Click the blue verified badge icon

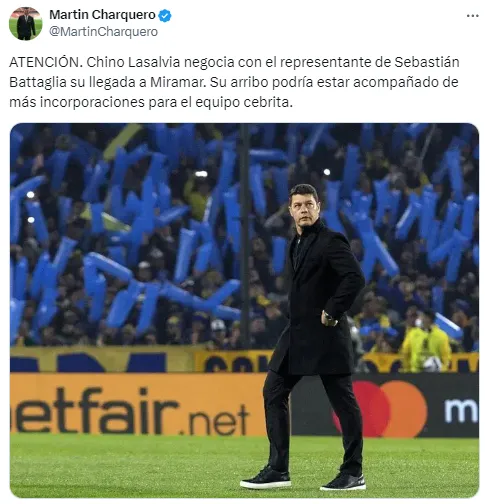tap(165, 15)
